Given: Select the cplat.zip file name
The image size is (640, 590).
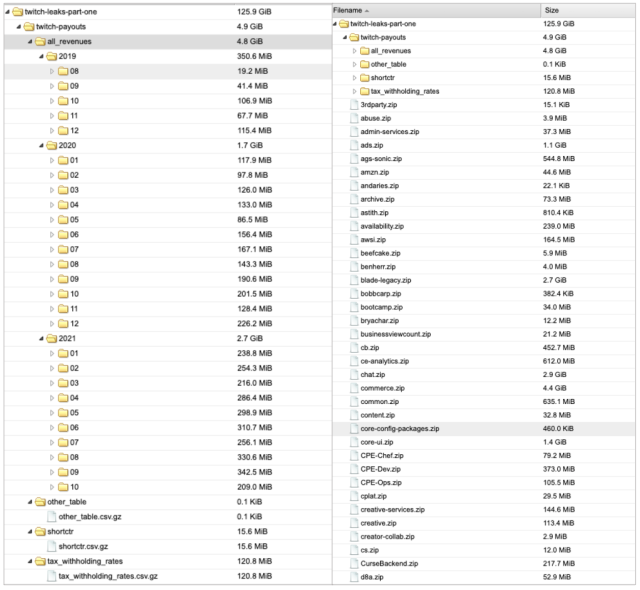Looking at the screenshot, I should (x=373, y=496).
